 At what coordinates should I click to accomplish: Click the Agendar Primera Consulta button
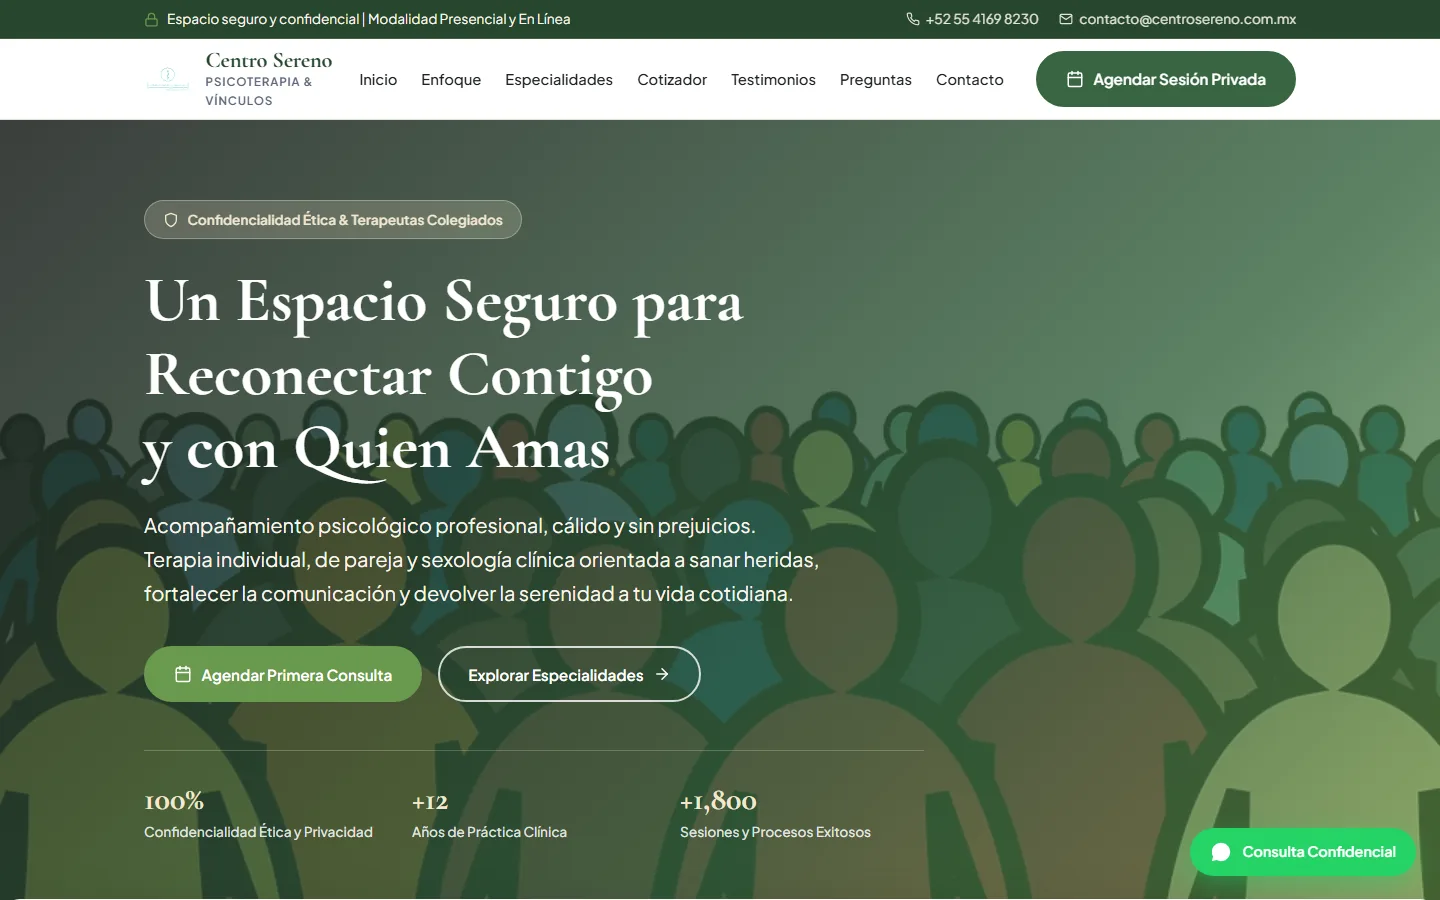(x=283, y=674)
